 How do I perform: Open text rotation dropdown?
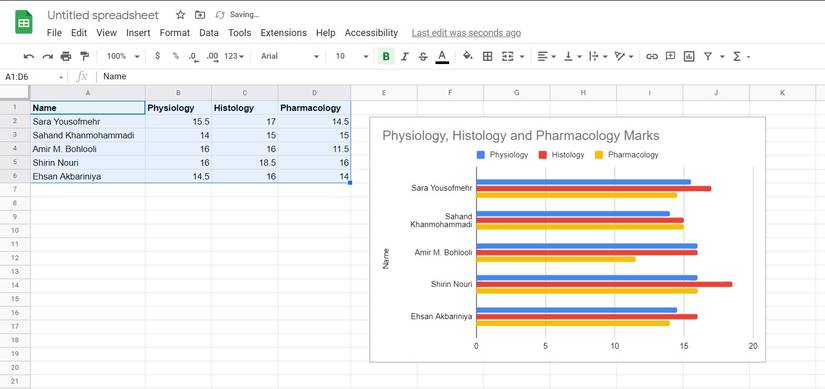[x=624, y=56]
